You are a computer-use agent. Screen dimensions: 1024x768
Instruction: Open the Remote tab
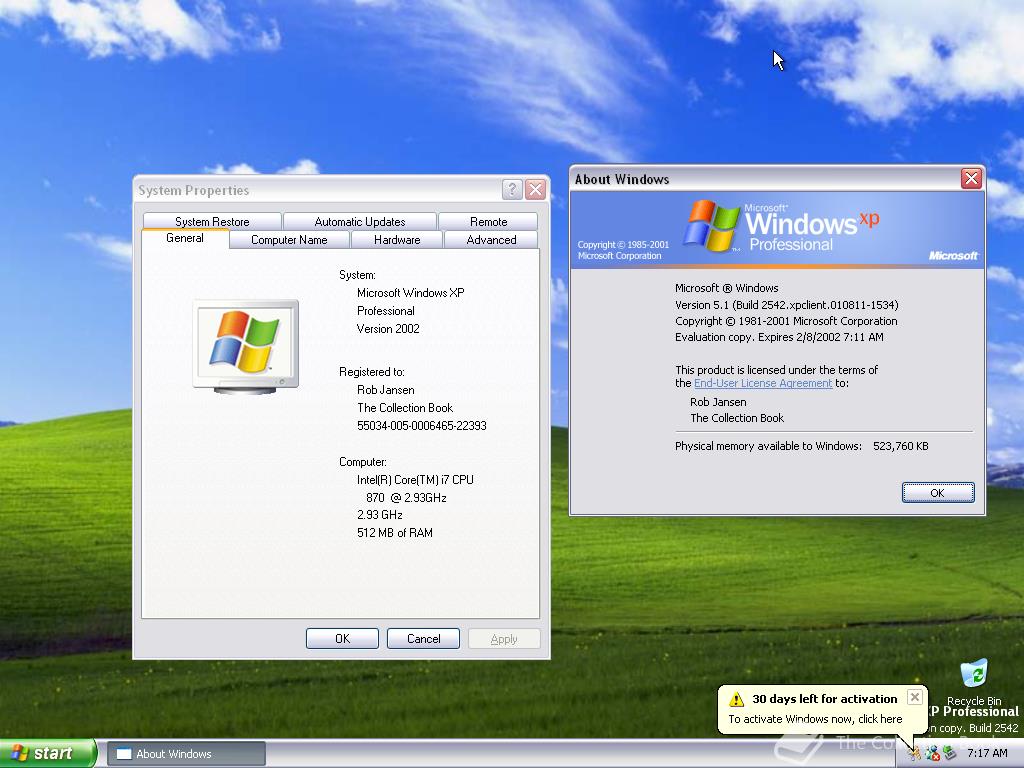tap(488, 221)
